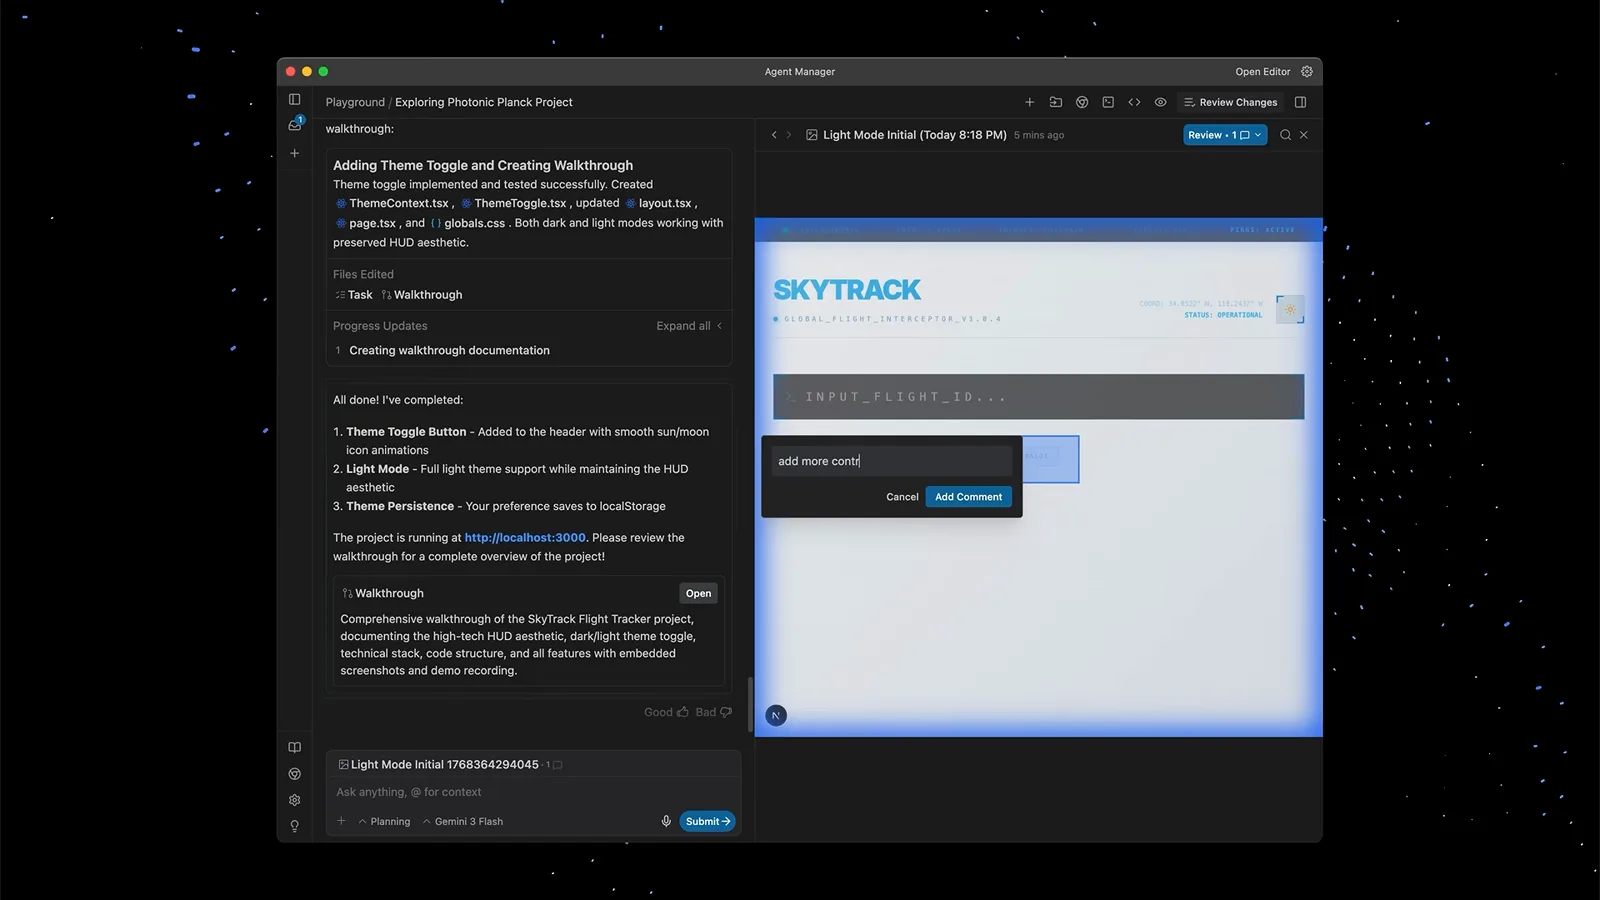Click the comment text field containing 'add more contr'
Screen dimensions: 1600x900
coord(891,461)
